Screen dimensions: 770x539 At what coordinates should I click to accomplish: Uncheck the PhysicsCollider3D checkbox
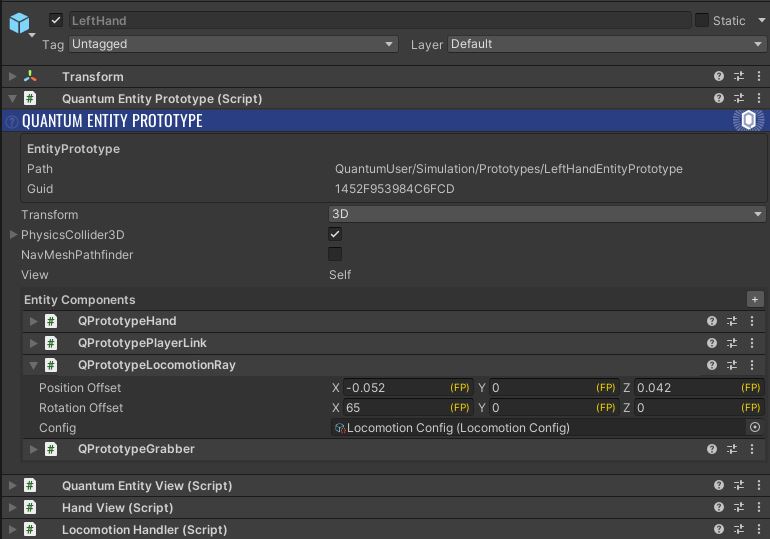(x=335, y=234)
